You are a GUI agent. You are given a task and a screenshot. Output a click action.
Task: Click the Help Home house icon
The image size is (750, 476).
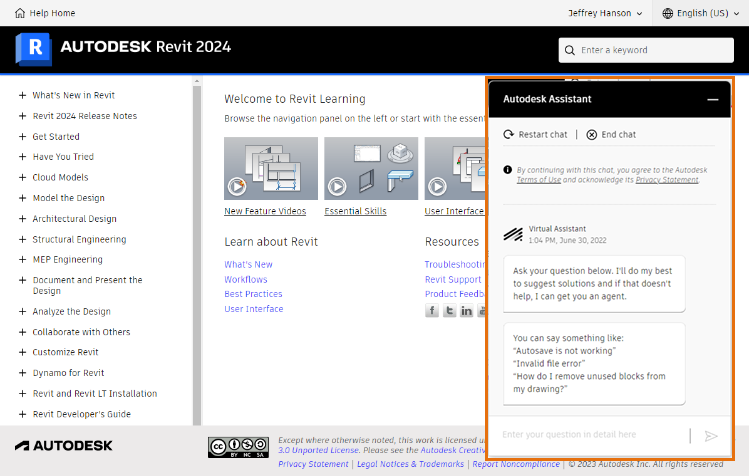[x=20, y=13]
